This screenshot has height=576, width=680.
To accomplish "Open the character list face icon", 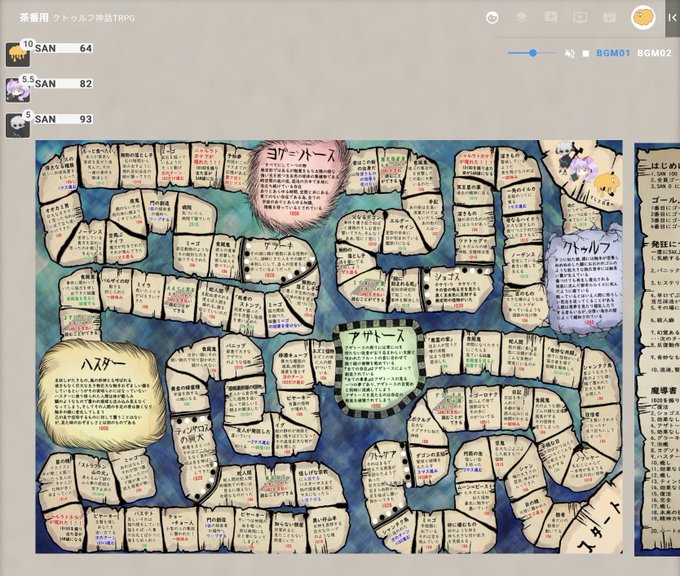I will (492, 18).
